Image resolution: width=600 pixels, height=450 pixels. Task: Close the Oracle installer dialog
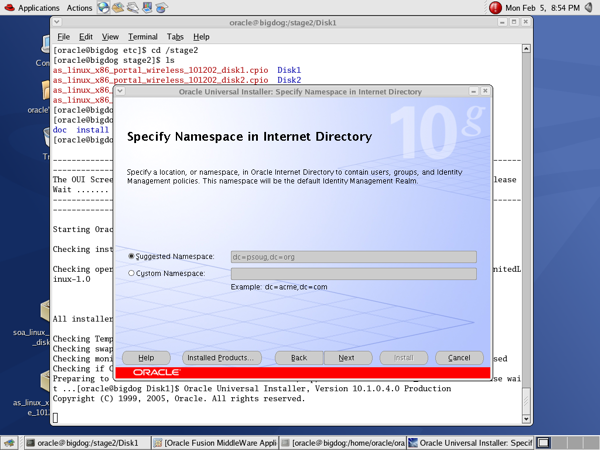(x=485, y=91)
